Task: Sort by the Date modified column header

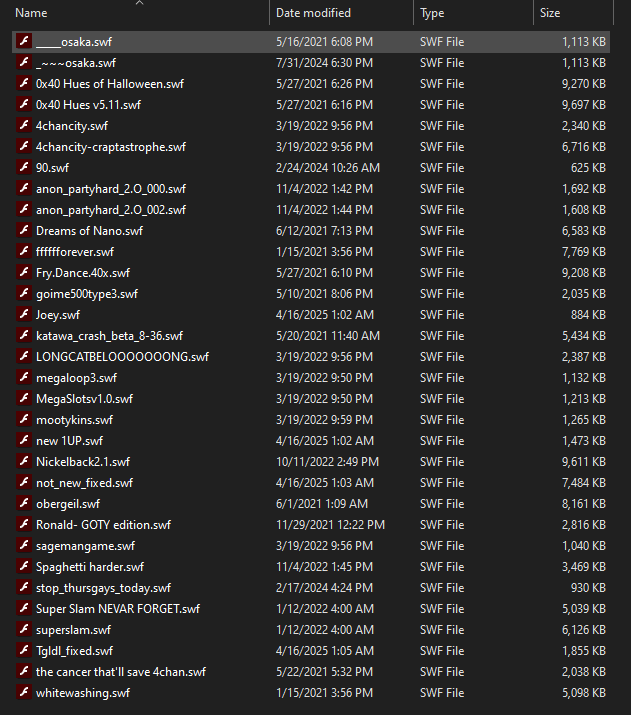Action: pos(313,13)
